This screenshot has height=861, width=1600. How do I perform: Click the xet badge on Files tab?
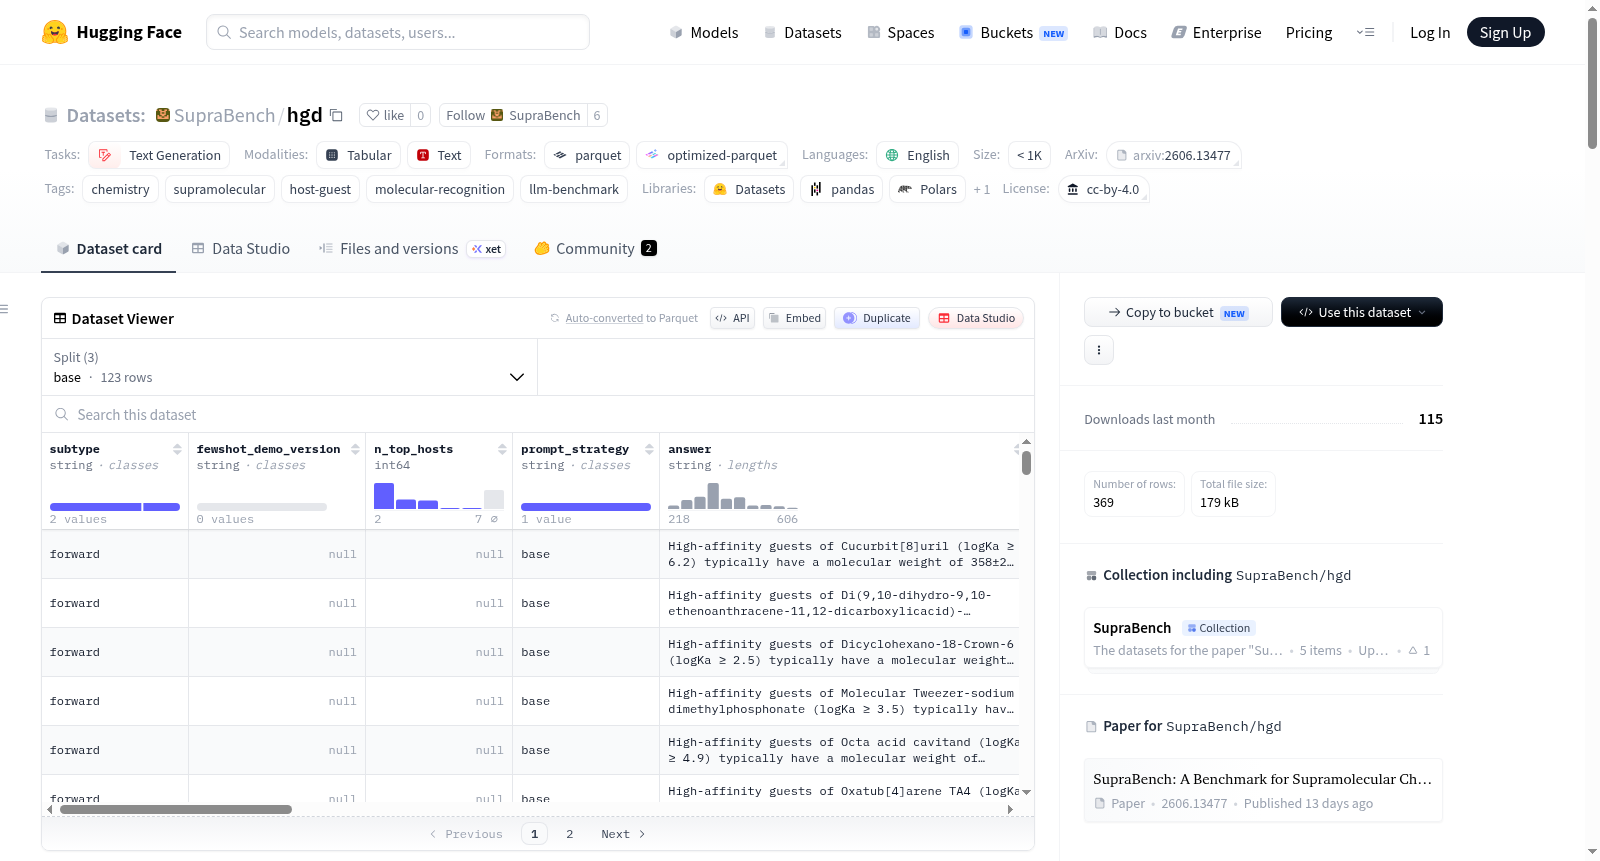pos(487,249)
